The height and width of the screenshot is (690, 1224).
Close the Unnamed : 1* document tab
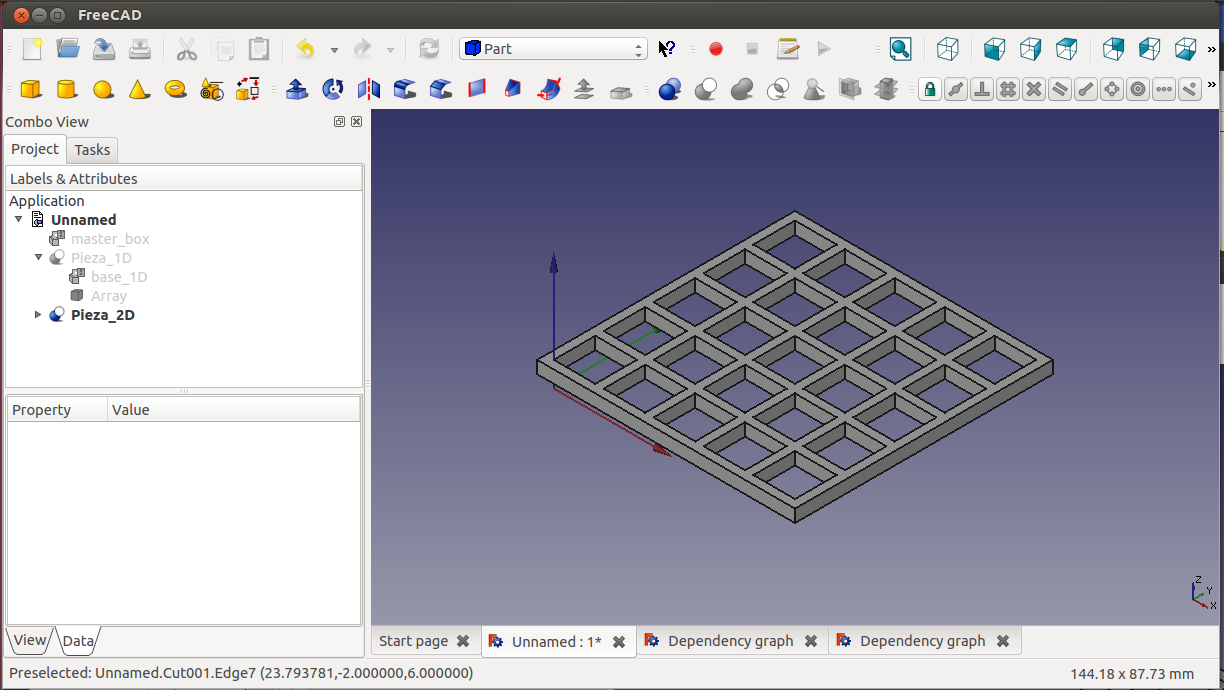click(619, 642)
